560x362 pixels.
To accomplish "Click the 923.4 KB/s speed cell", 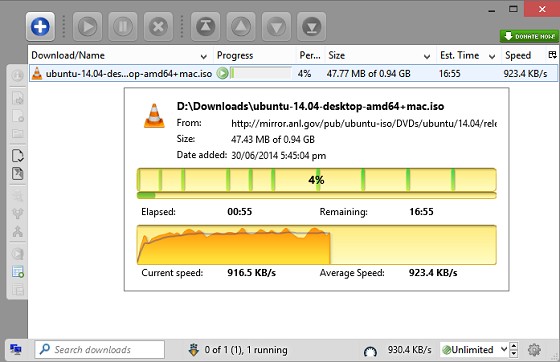I will (525, 74).
